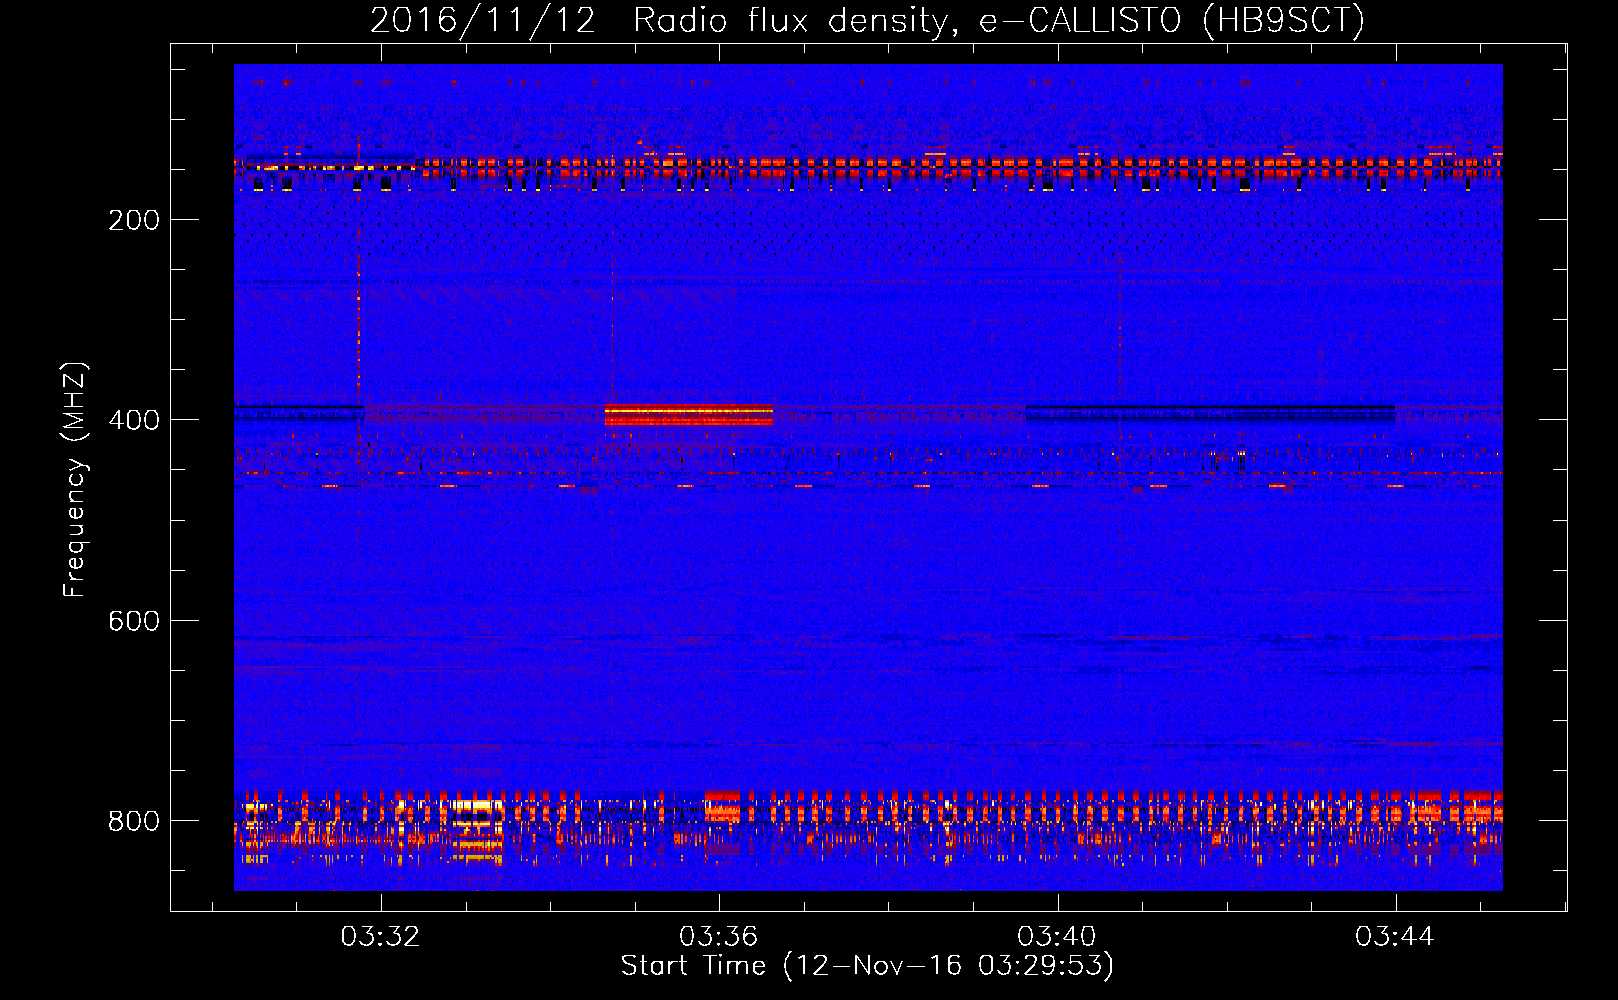Click the 03:32 time tick label
The image size is (1618, 1000).
(380, 937)
